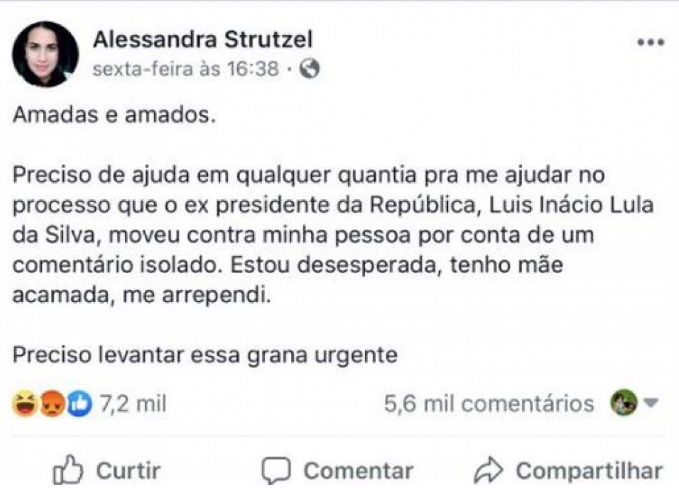Click the 'Amadas e amados.' text line
Image resolution: width=679 pixels, height=493 pixels.
[114, 114]
